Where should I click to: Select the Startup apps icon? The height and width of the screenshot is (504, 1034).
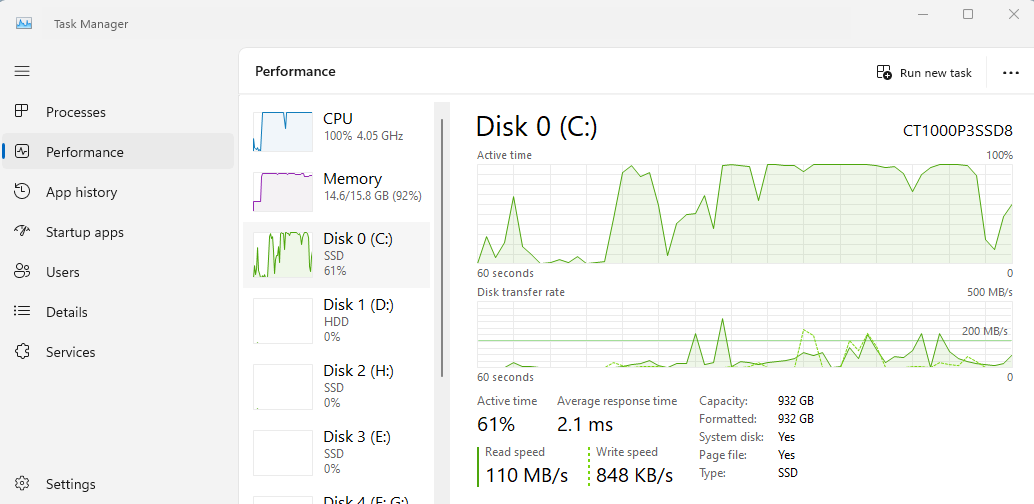(22, 232)
